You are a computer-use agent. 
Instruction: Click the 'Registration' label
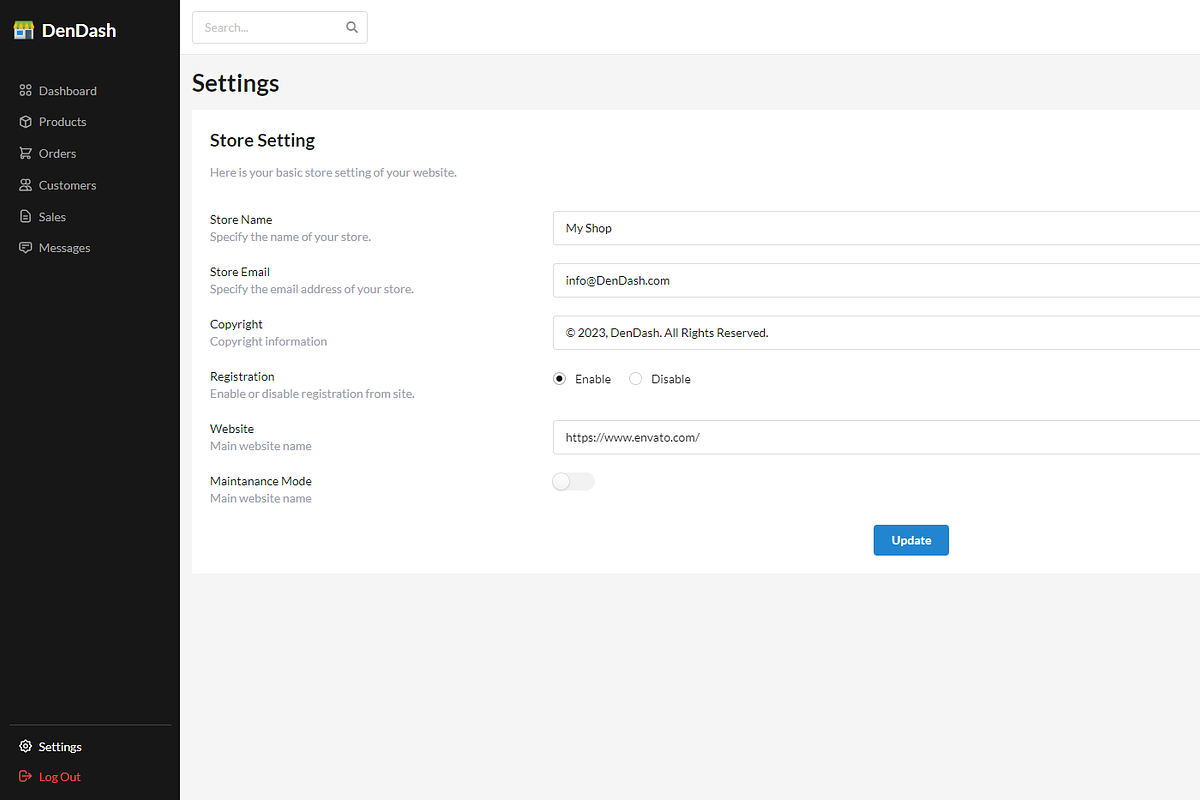point(242,377)
